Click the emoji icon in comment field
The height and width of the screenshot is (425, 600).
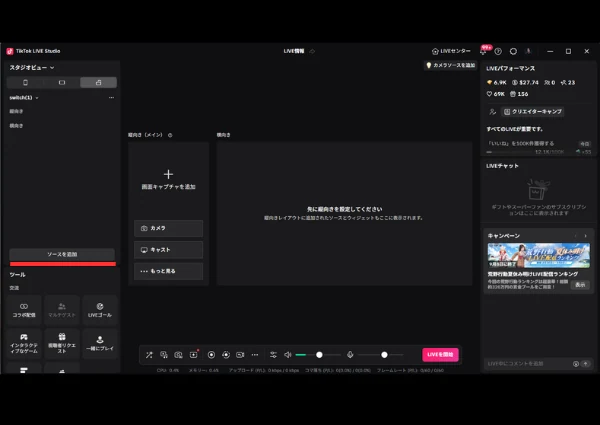[576, 364]
